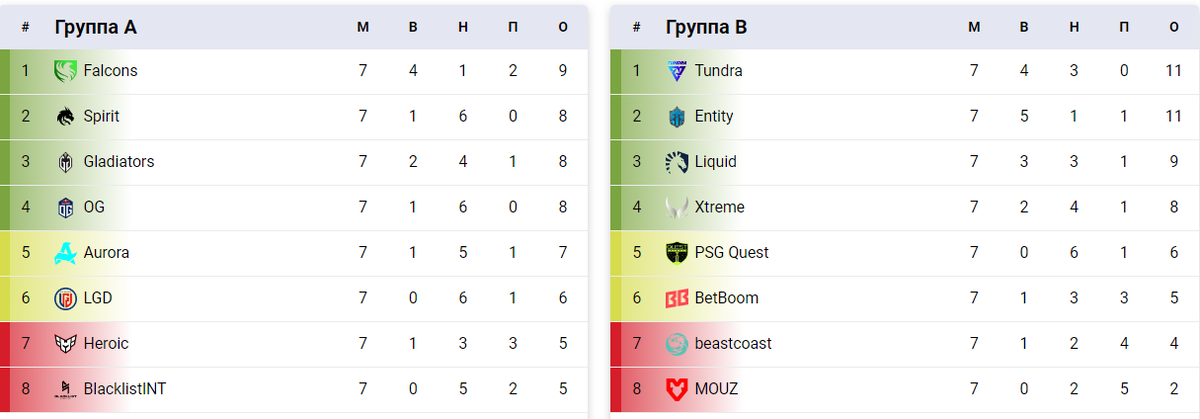The width and height of the screenshot is (1200, 419).
Task: Click the Tundra team logo
Action: click(677, 71)
